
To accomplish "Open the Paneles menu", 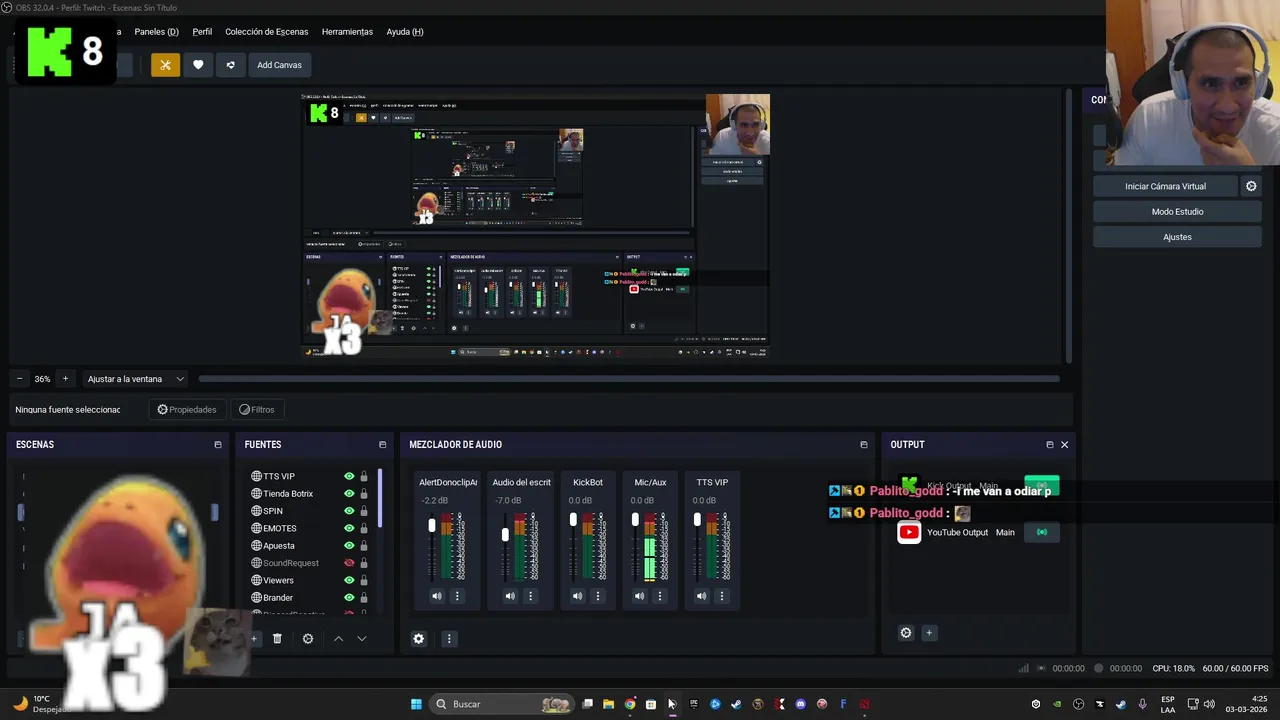I will (x=156, y=32).
